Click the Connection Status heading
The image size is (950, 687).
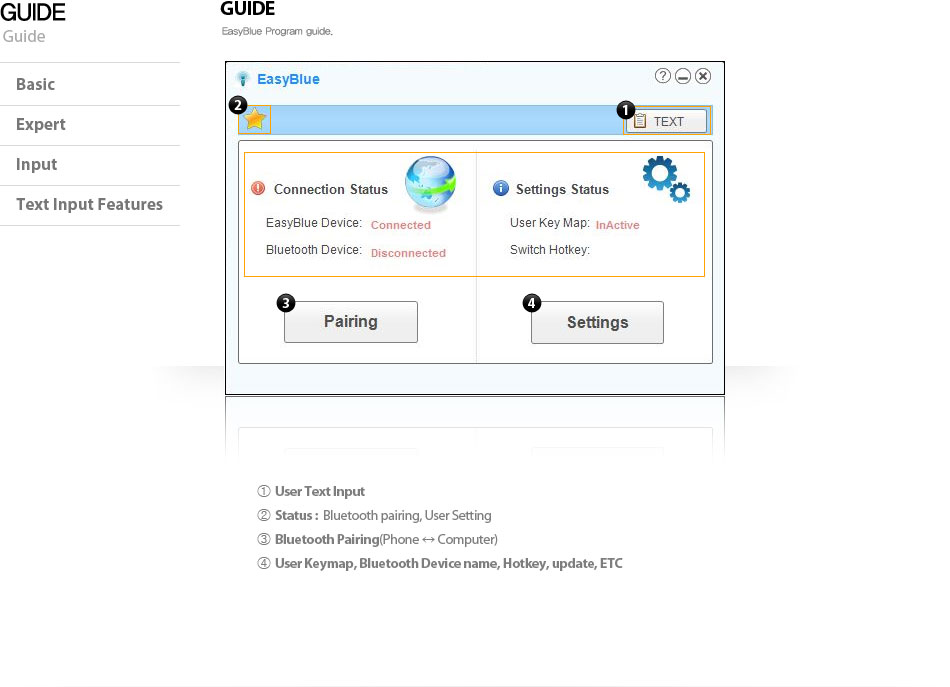point(331,190)
